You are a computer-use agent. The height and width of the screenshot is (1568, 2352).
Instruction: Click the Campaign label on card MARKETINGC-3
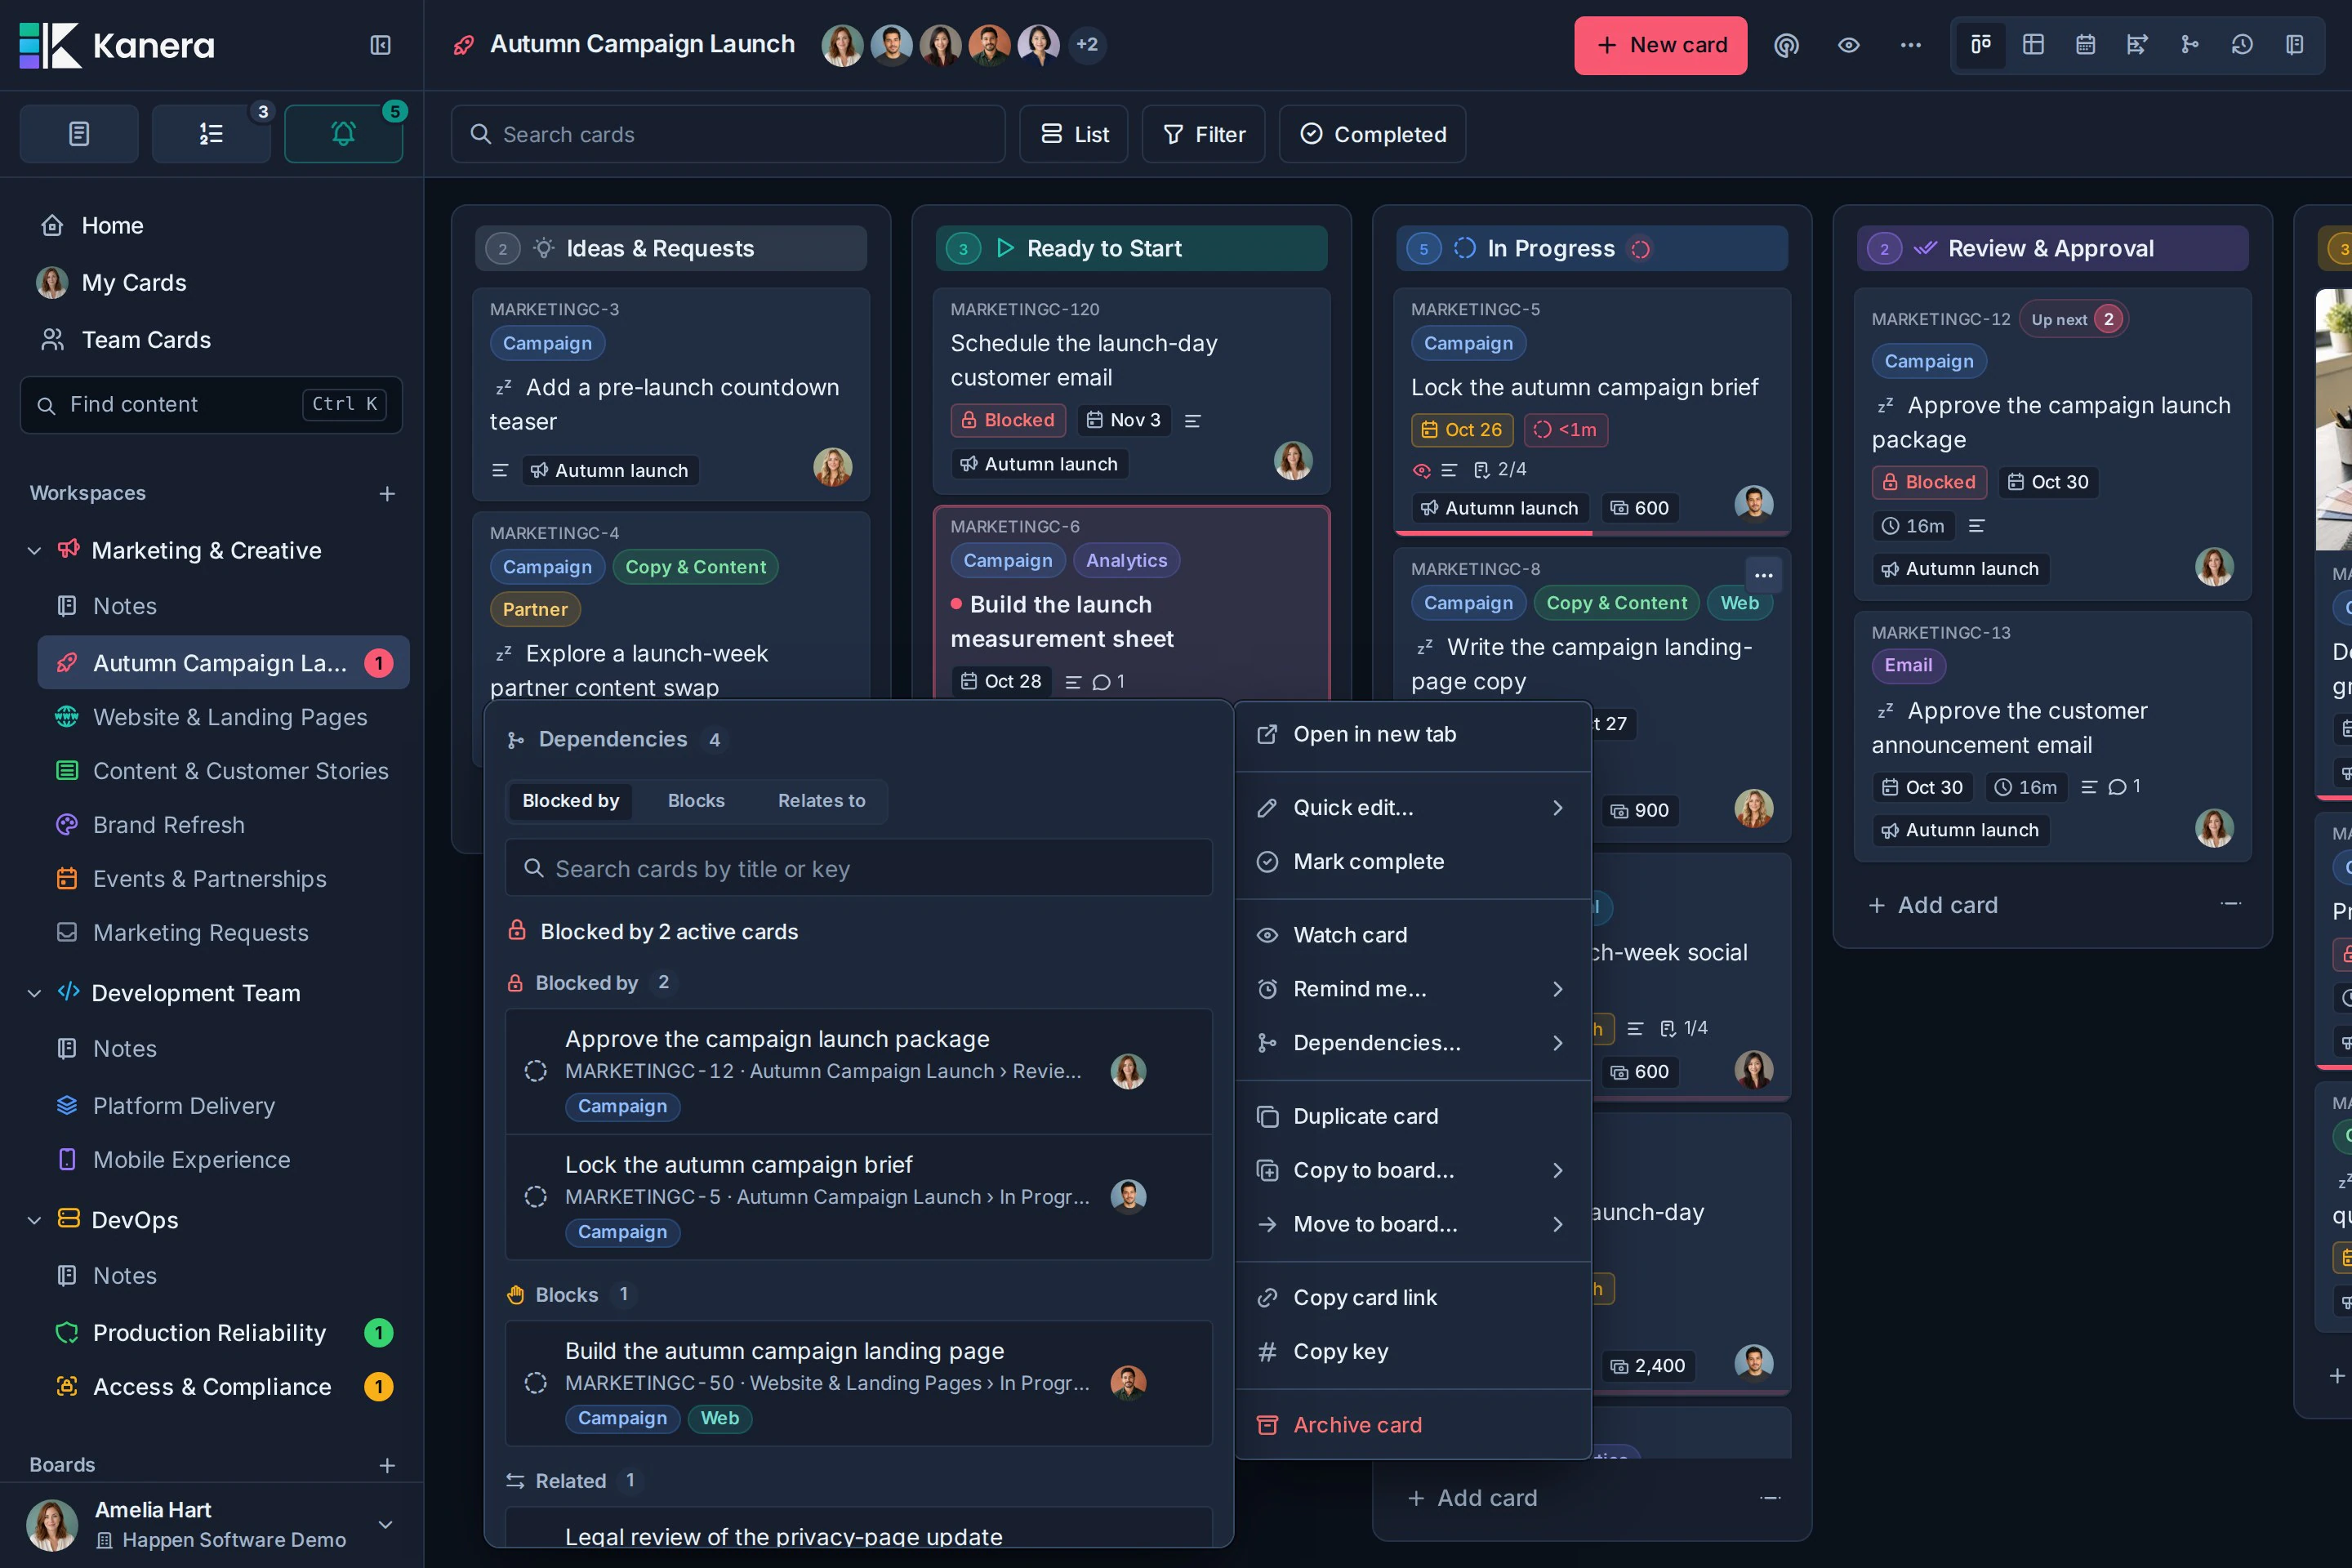[x=547, y=343]
